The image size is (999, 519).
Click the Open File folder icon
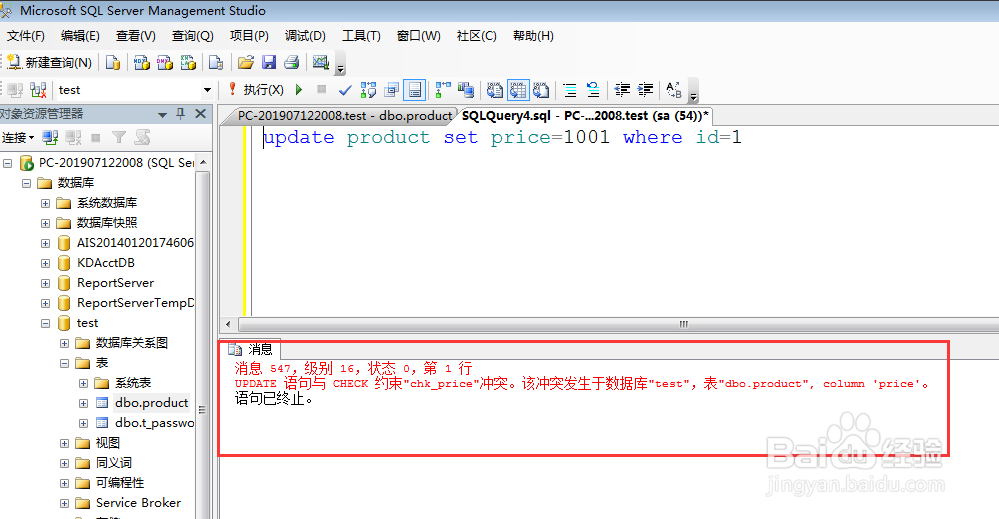click(246, 62)
